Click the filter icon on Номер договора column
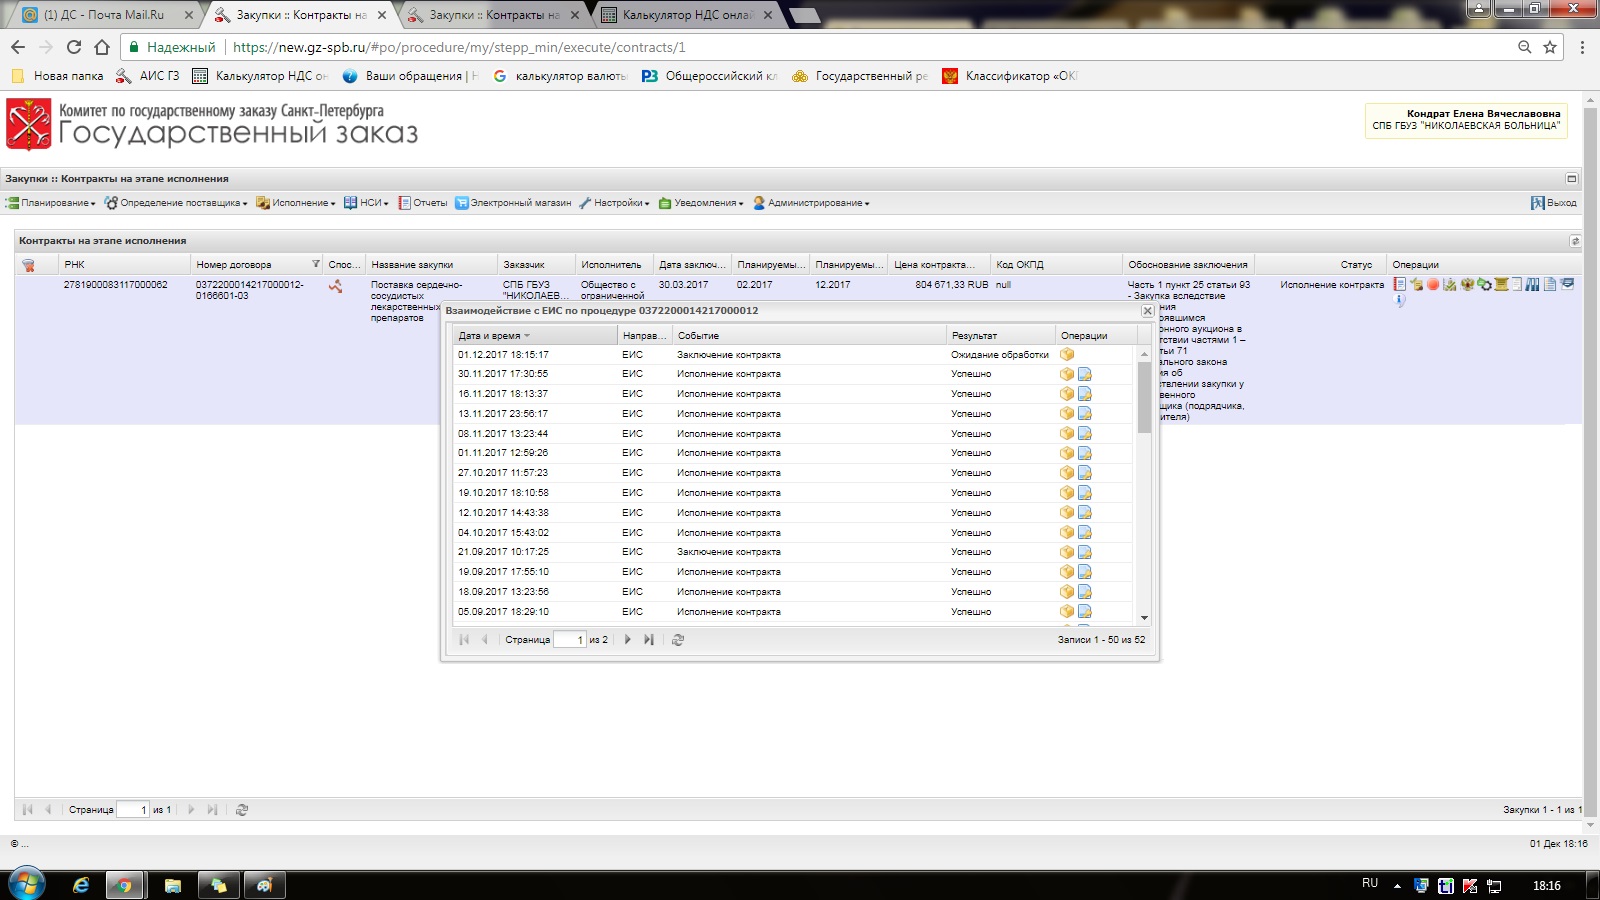1600x900 pixels. 316,264
